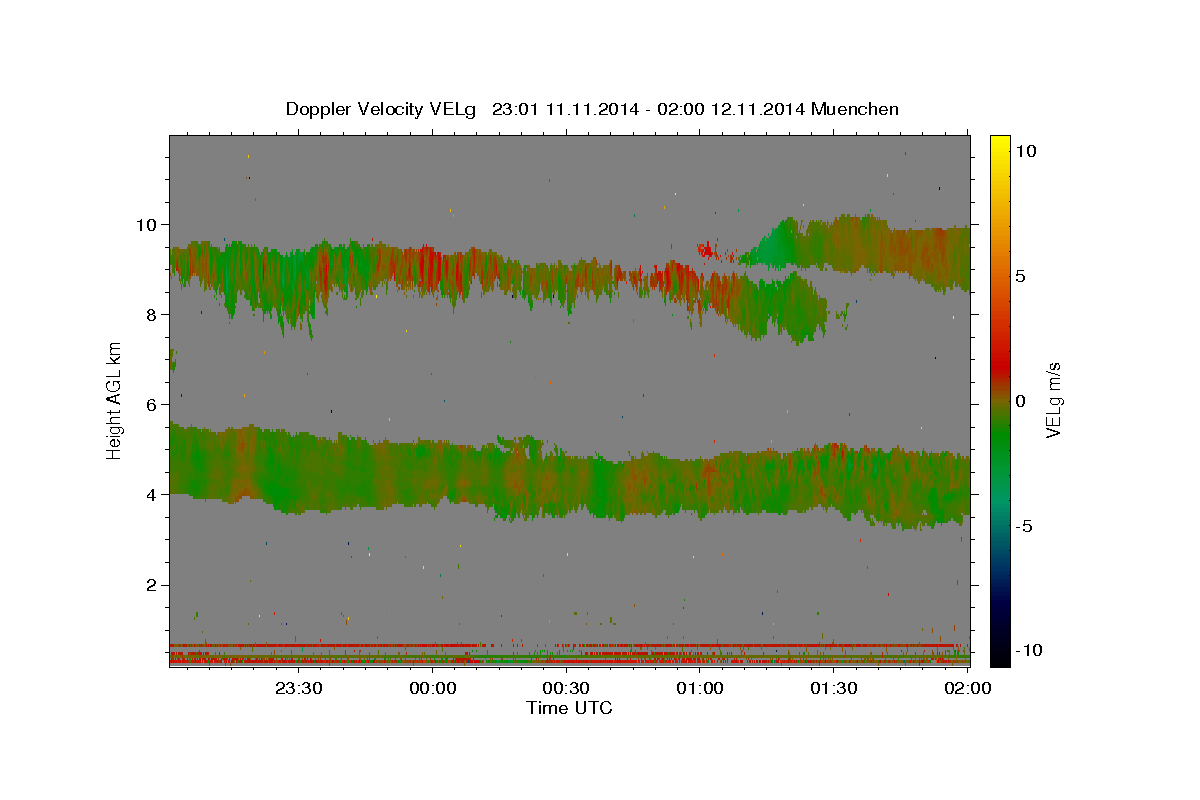Click the plot title "Doppler Velocity VELg"

click(x=382, y=109)
